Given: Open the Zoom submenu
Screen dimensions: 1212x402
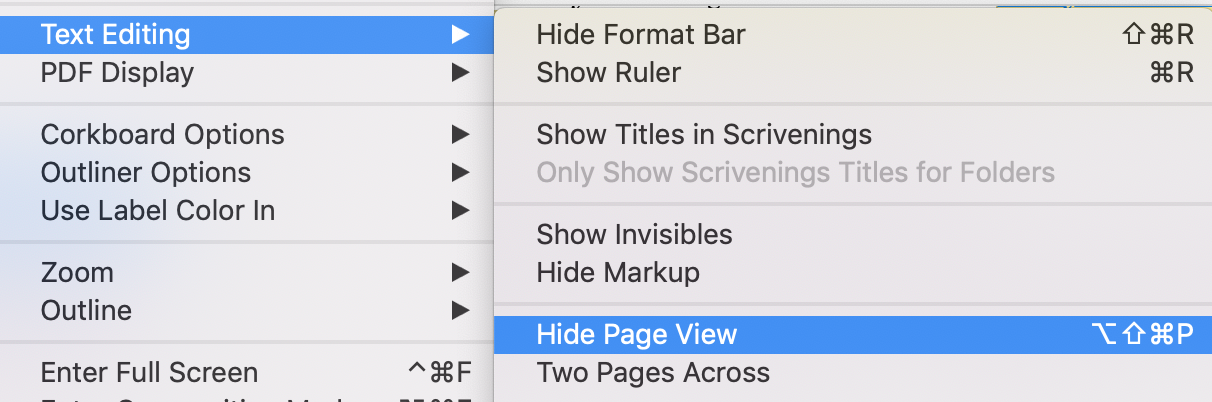Looking at the screenshot, I should click(x=247, y=273).
